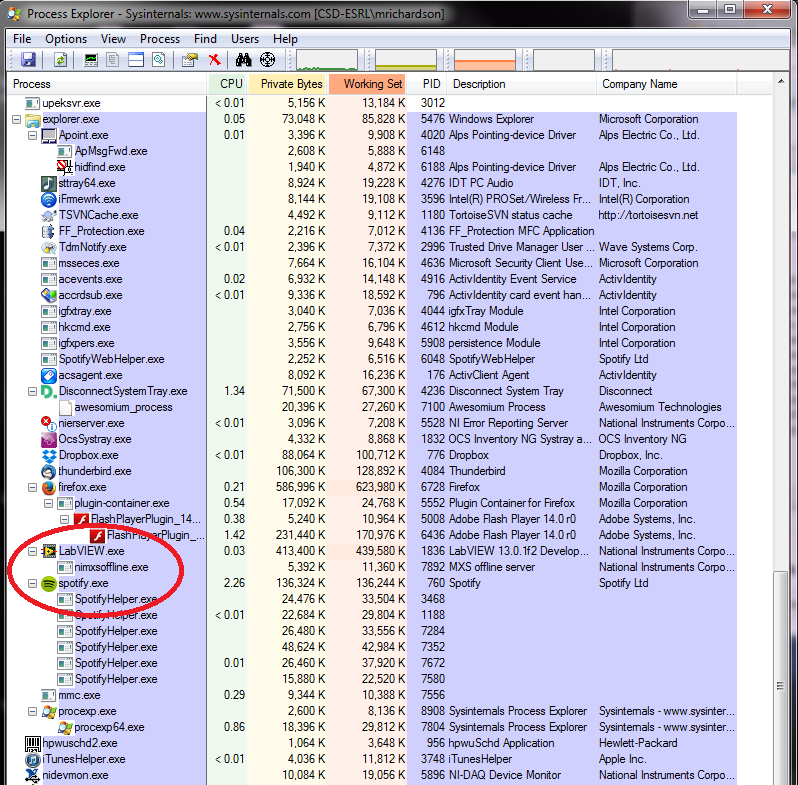The width and height of the screenshot is (798, 785).
Task: Open the Find menu
Action: point(205,39)
